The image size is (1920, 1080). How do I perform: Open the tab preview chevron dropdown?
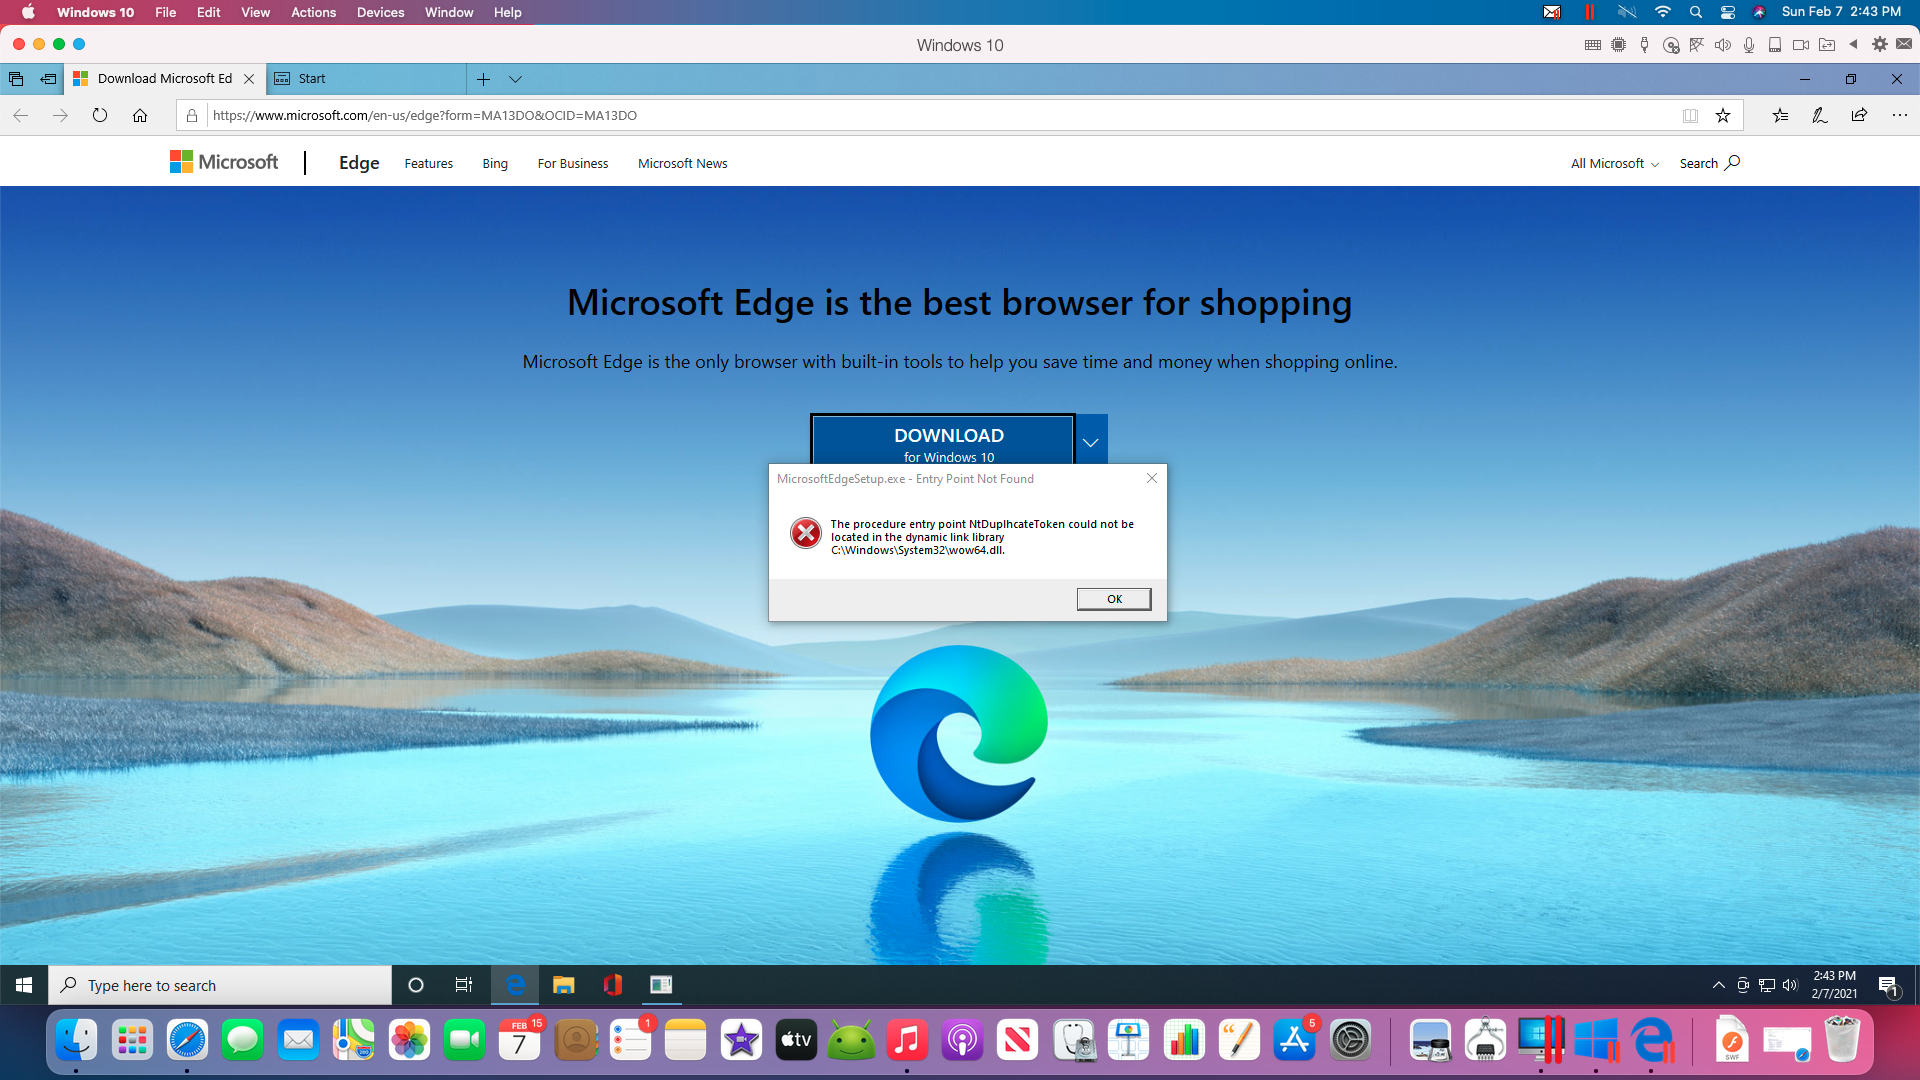coord(515,79)
